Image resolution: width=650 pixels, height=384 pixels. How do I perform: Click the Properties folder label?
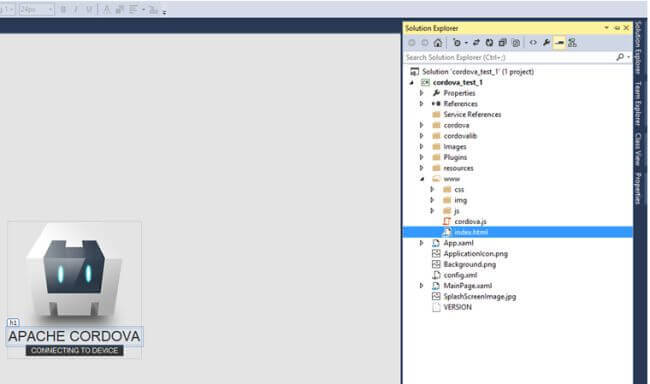click(459, 93)
